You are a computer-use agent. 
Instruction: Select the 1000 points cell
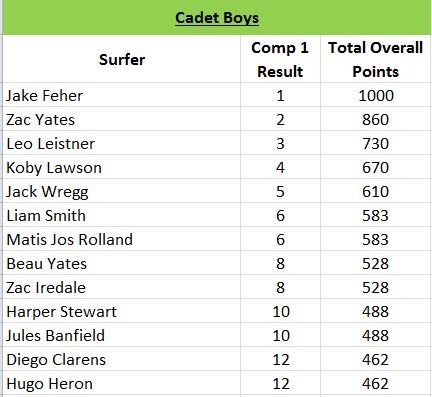tap(376, 95)
